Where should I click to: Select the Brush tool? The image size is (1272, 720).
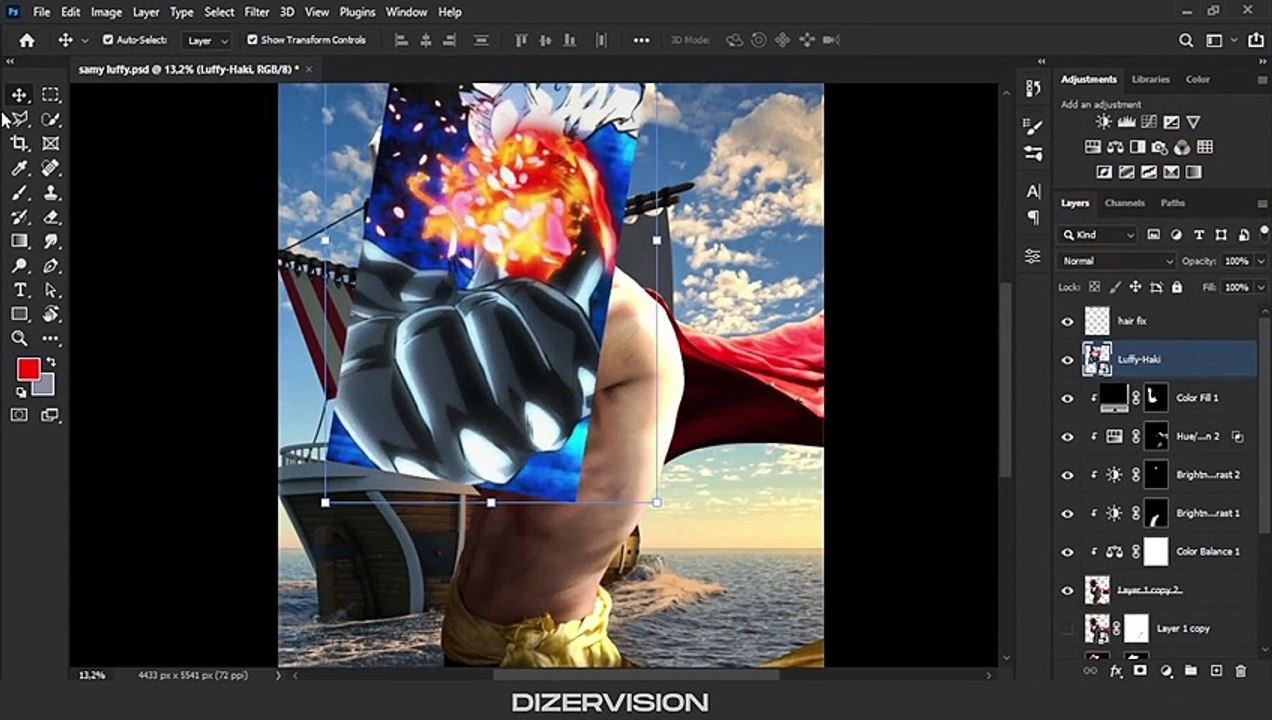point(19,193)
